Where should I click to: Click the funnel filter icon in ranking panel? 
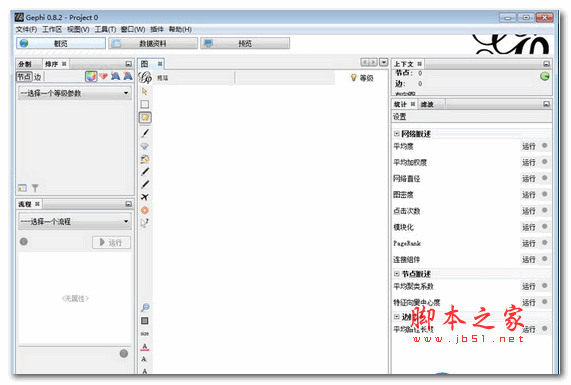coord(35,188)
